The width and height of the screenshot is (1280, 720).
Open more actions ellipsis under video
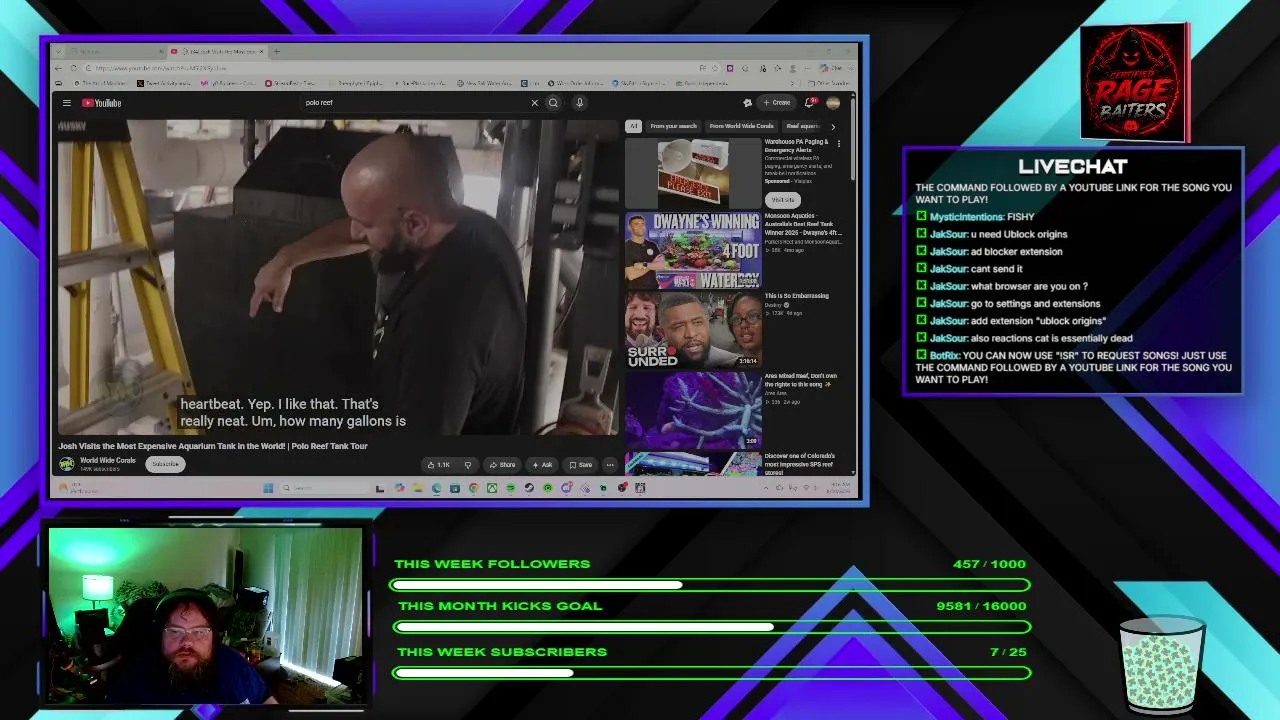point(610,465)
